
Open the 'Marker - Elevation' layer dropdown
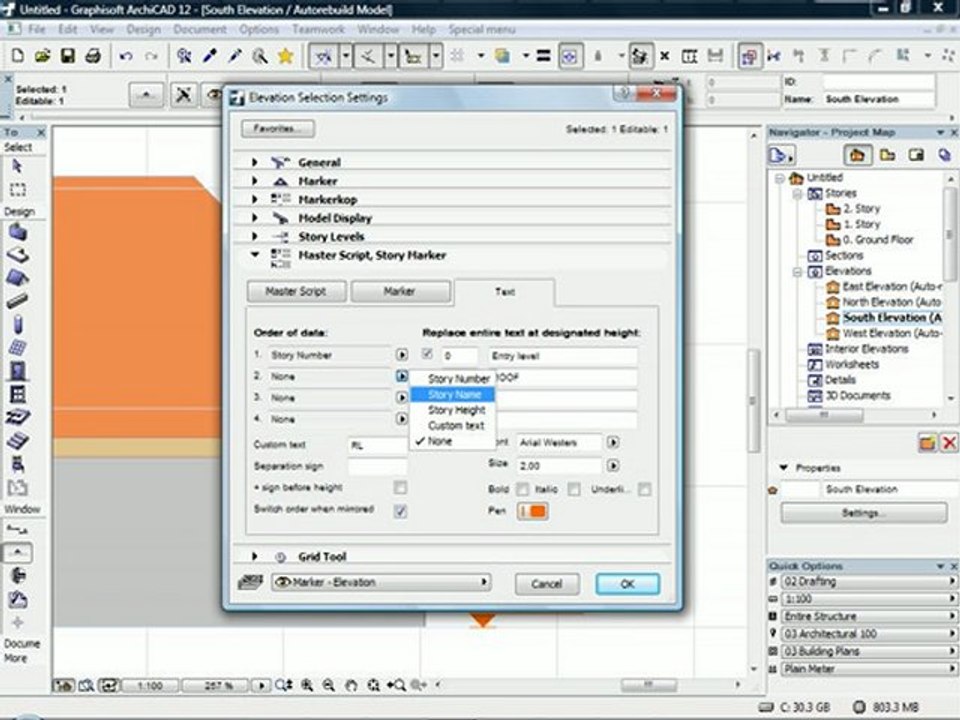(x=380, y=582)
